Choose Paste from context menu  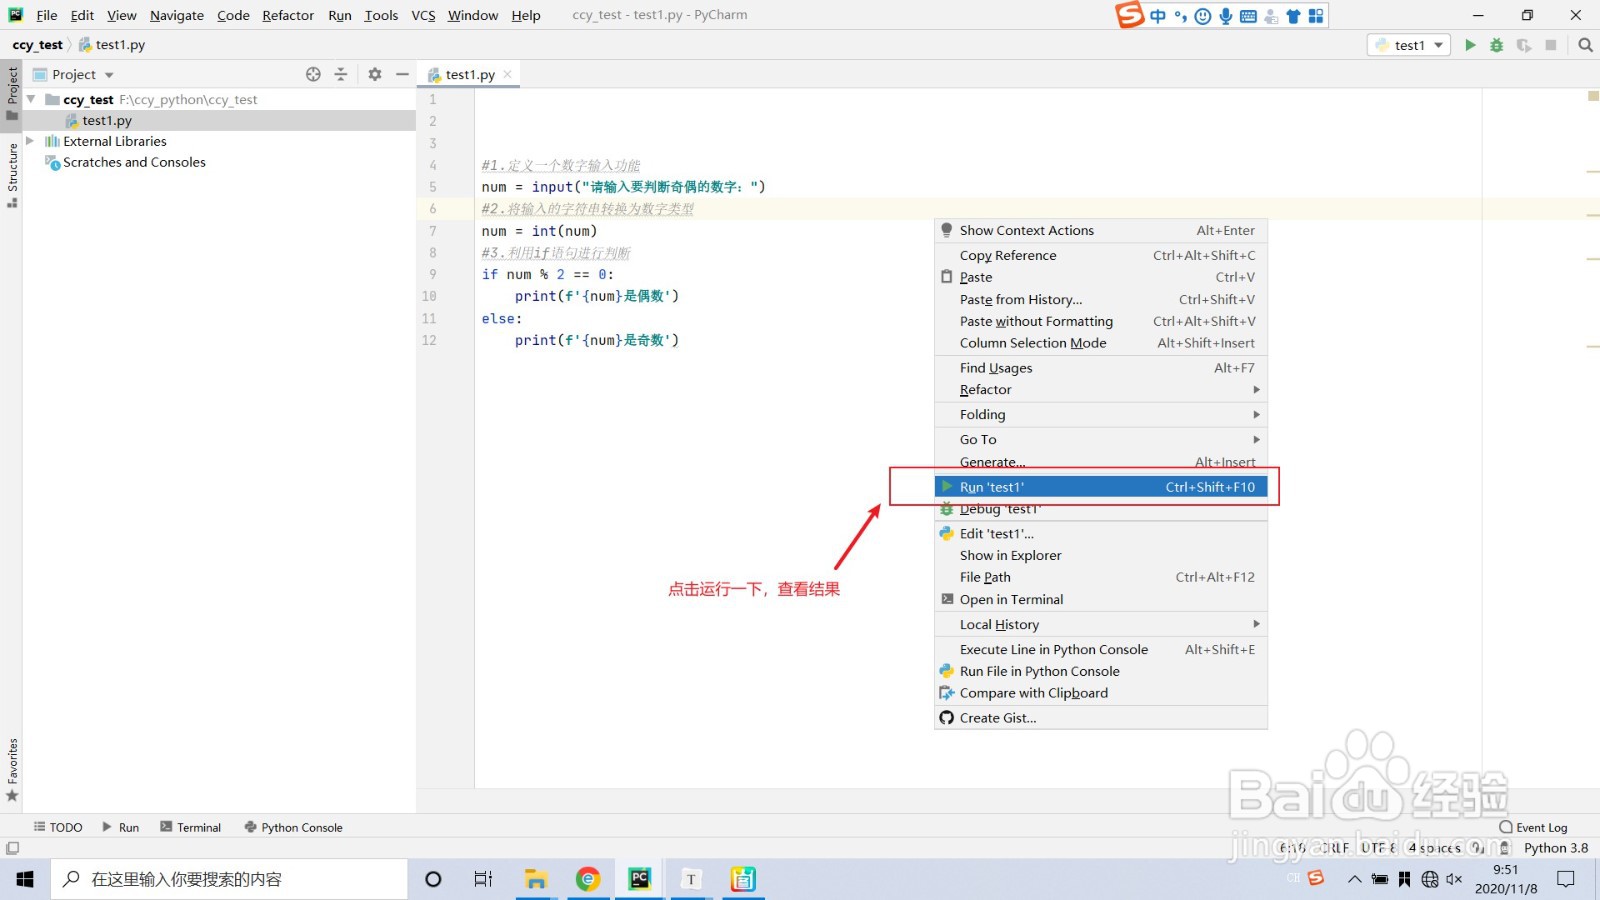(1101, 277)
